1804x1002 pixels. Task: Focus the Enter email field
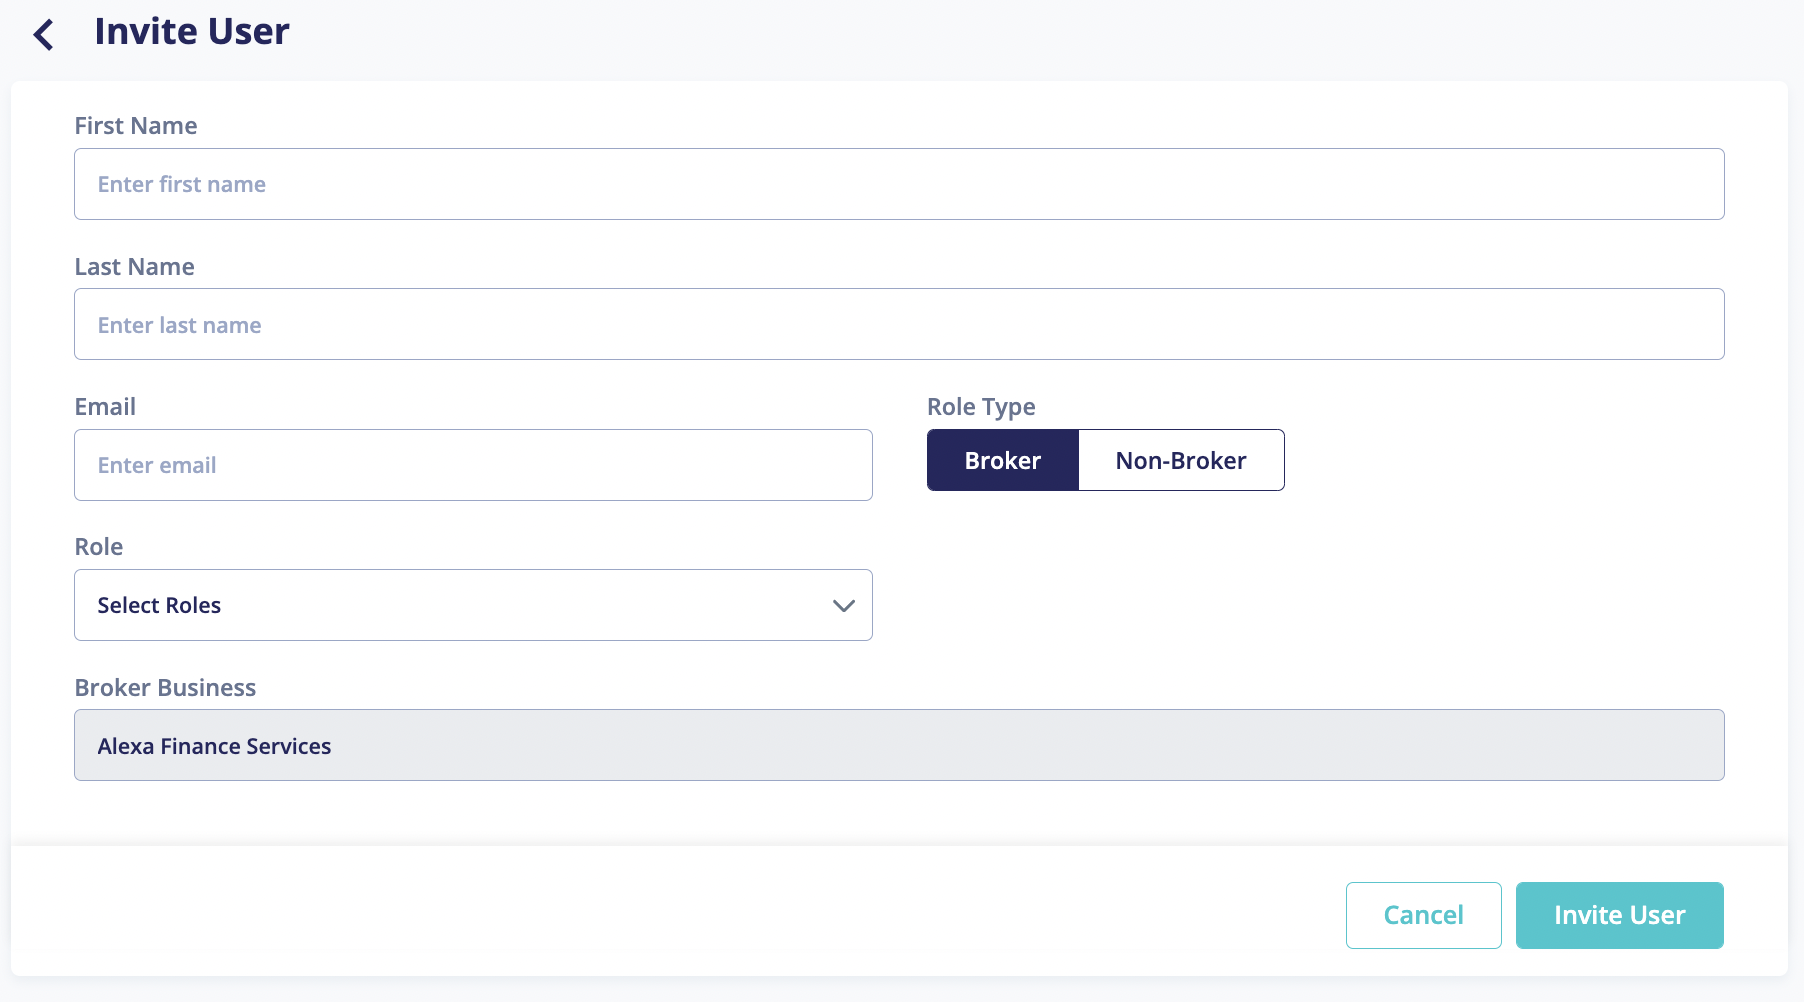coord(473,464)
